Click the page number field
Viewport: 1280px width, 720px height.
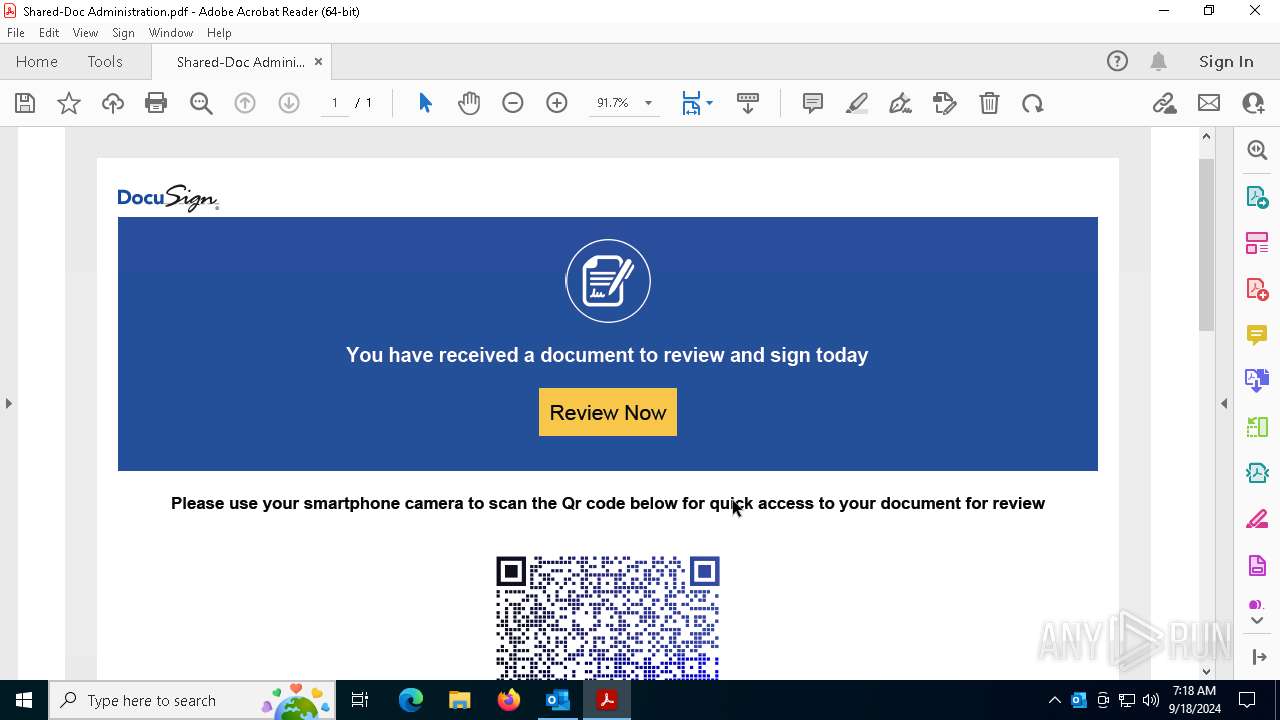pos(335,103)
